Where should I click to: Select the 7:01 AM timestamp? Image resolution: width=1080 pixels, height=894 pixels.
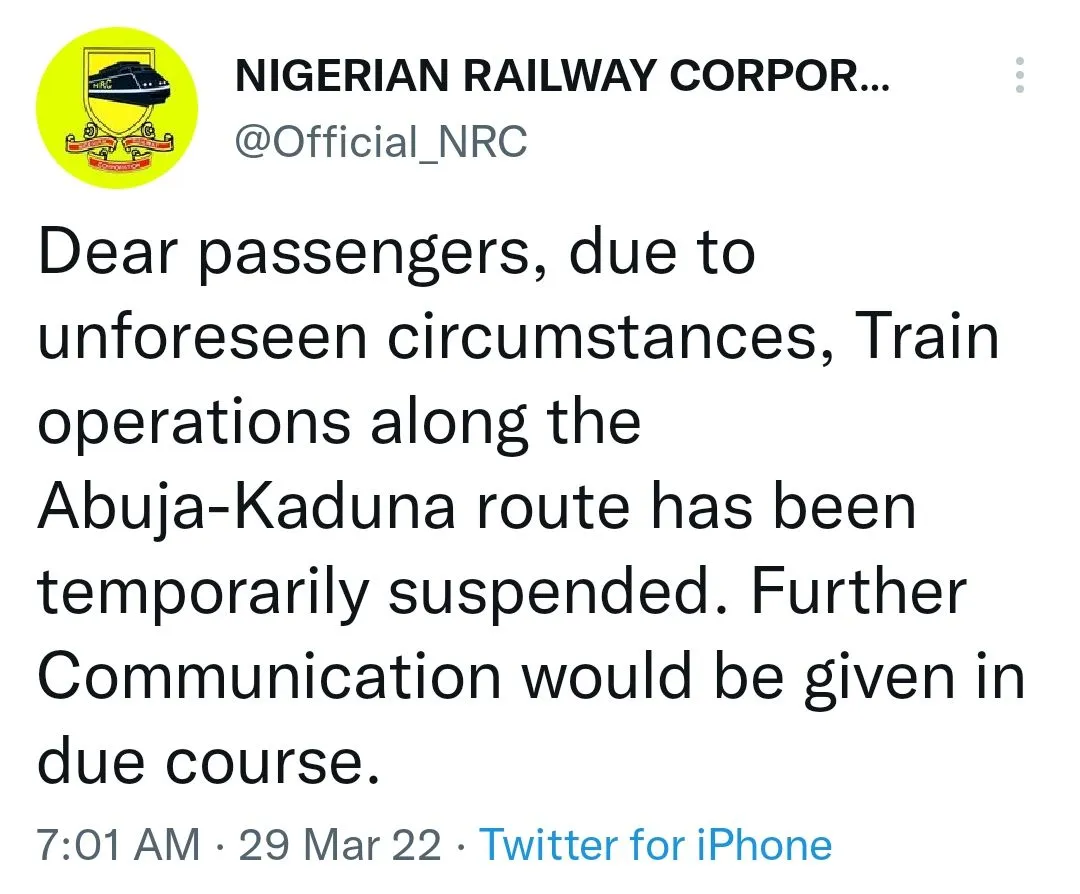[118, 844]
